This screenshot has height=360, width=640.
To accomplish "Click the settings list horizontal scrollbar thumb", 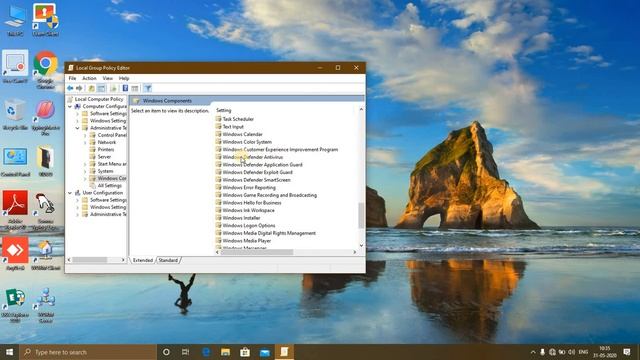I will click(257, 252).
